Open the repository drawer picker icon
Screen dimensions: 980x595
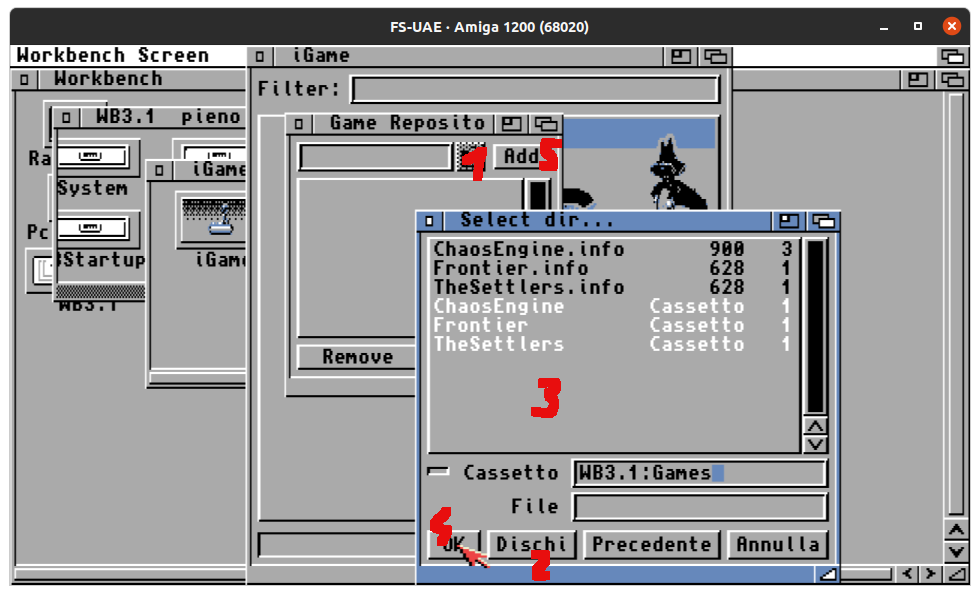[469, 157]
